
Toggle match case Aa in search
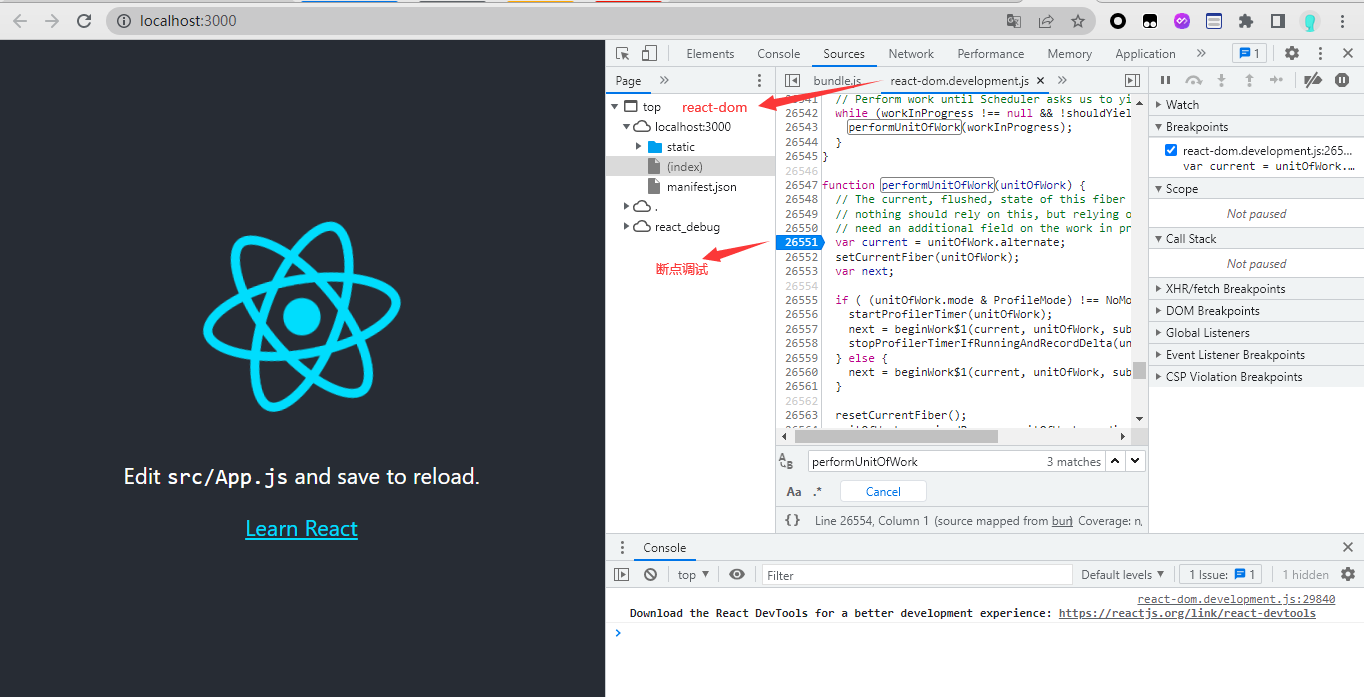pos(794,491)
